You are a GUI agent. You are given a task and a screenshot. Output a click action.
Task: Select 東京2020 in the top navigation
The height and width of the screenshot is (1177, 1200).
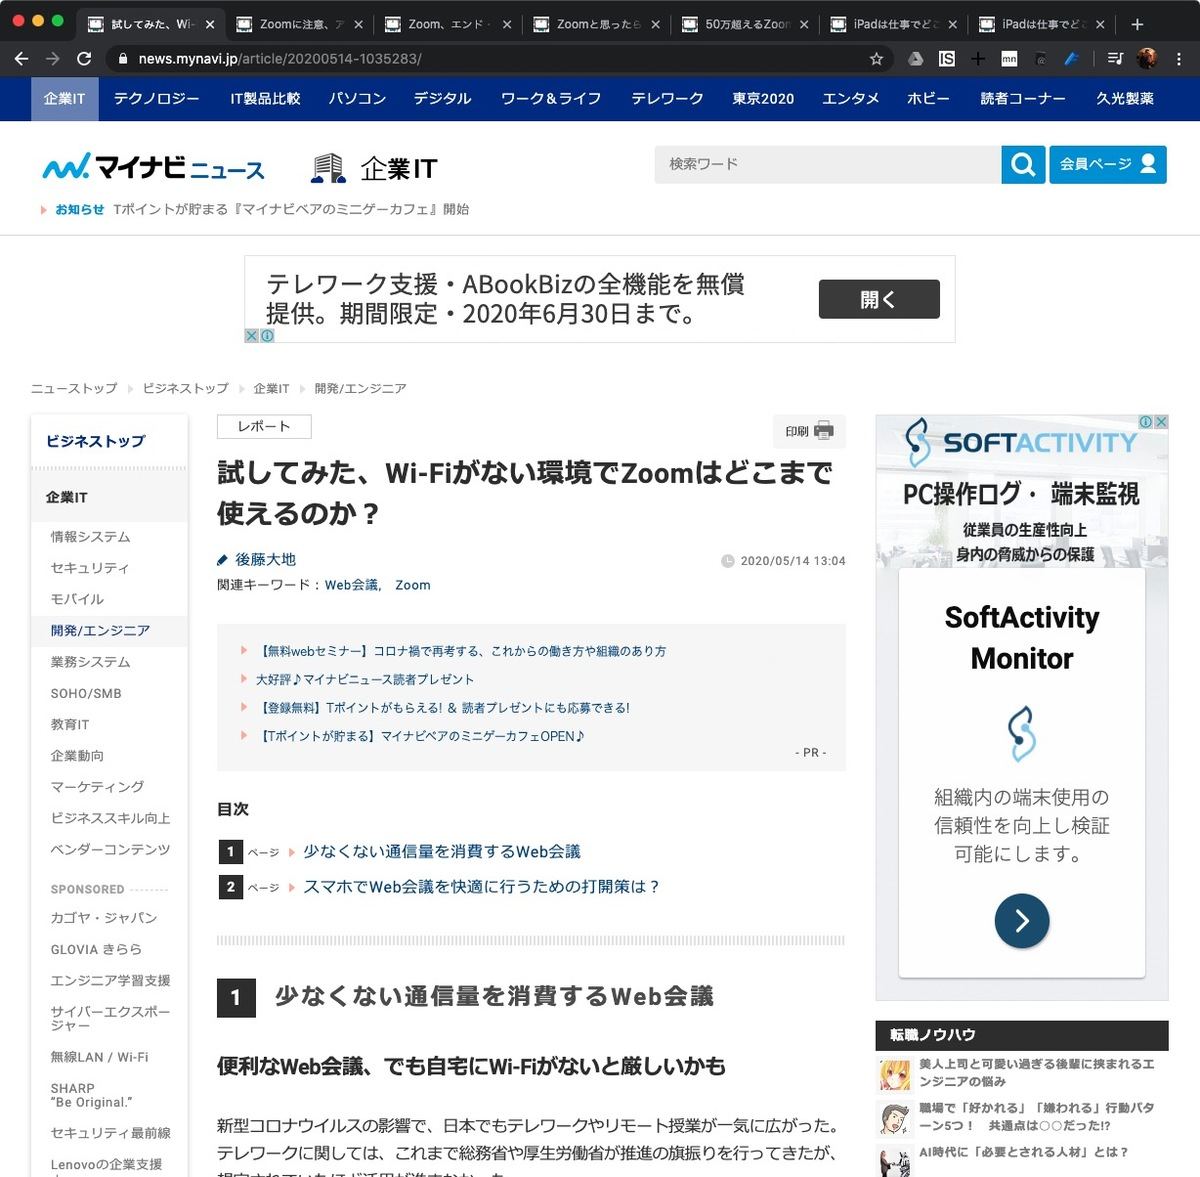click(x=763, y=99)
